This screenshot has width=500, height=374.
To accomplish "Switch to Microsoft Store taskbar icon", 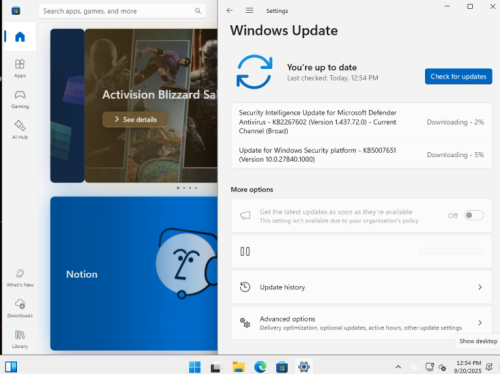I will [x=282, y=367].
